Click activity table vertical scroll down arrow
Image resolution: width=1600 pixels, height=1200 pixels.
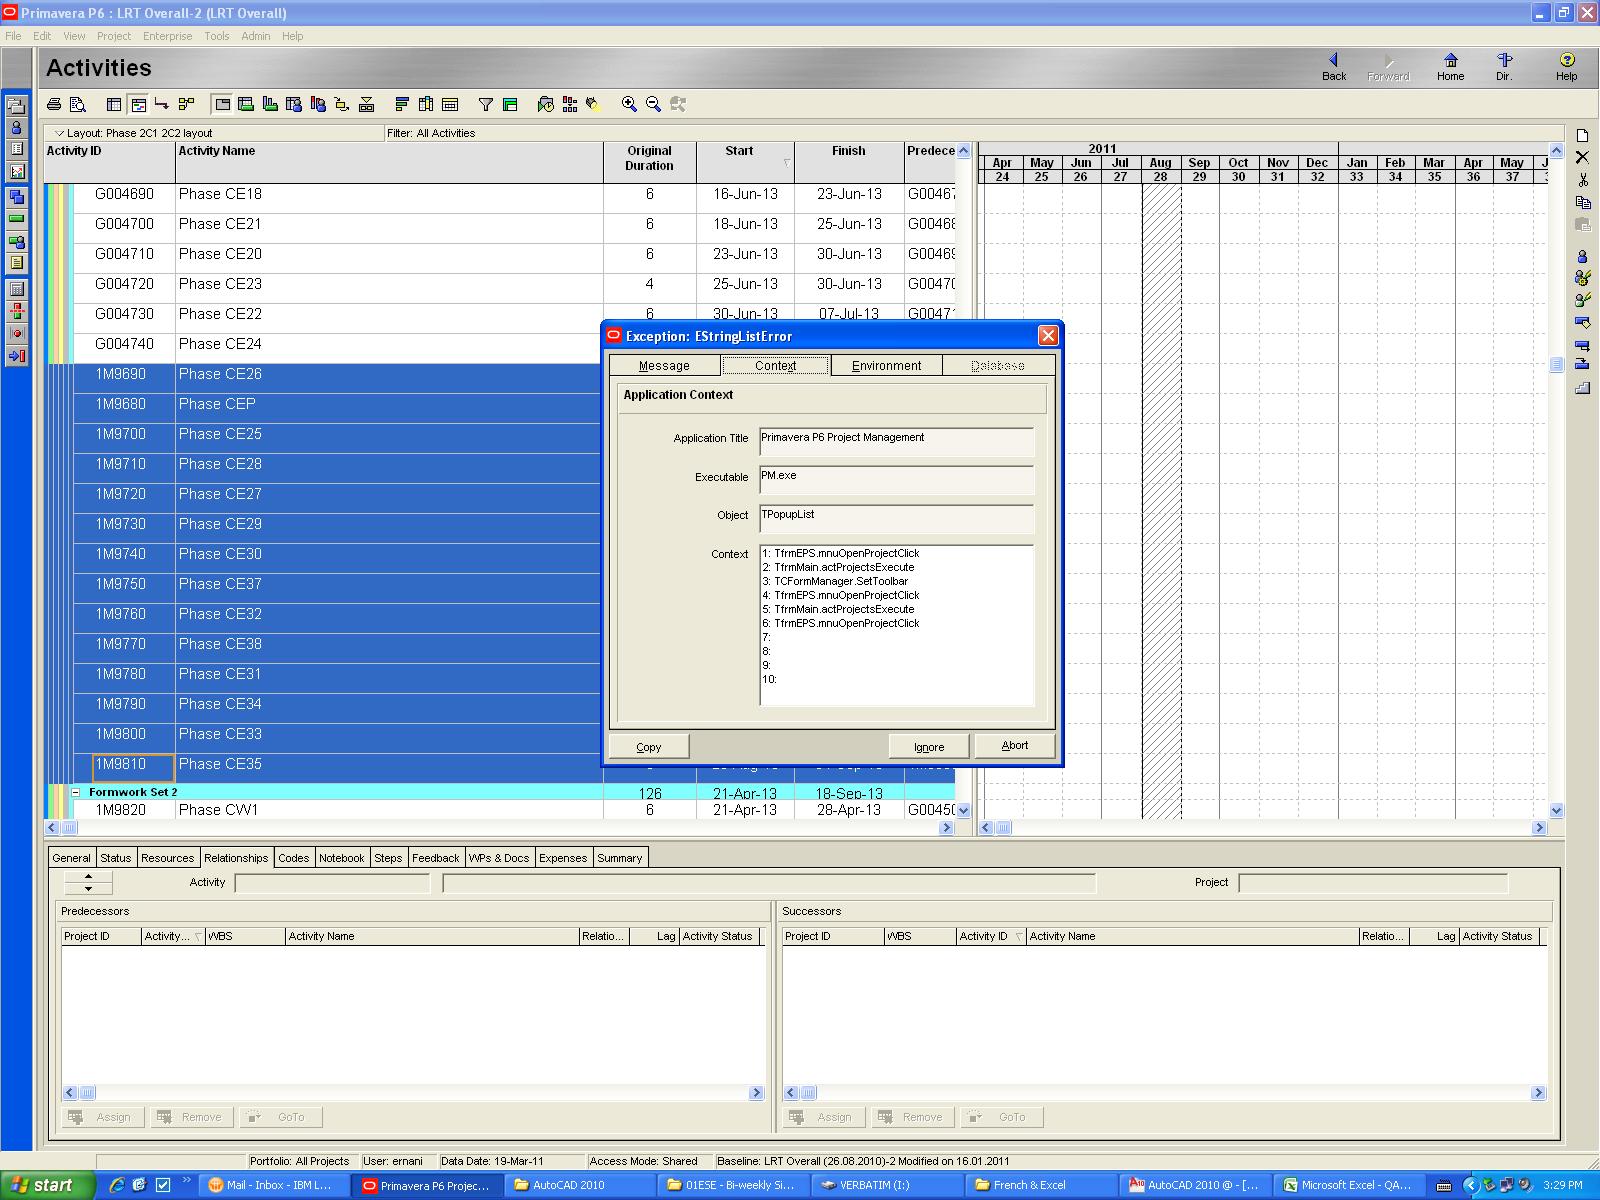point(964,811)
